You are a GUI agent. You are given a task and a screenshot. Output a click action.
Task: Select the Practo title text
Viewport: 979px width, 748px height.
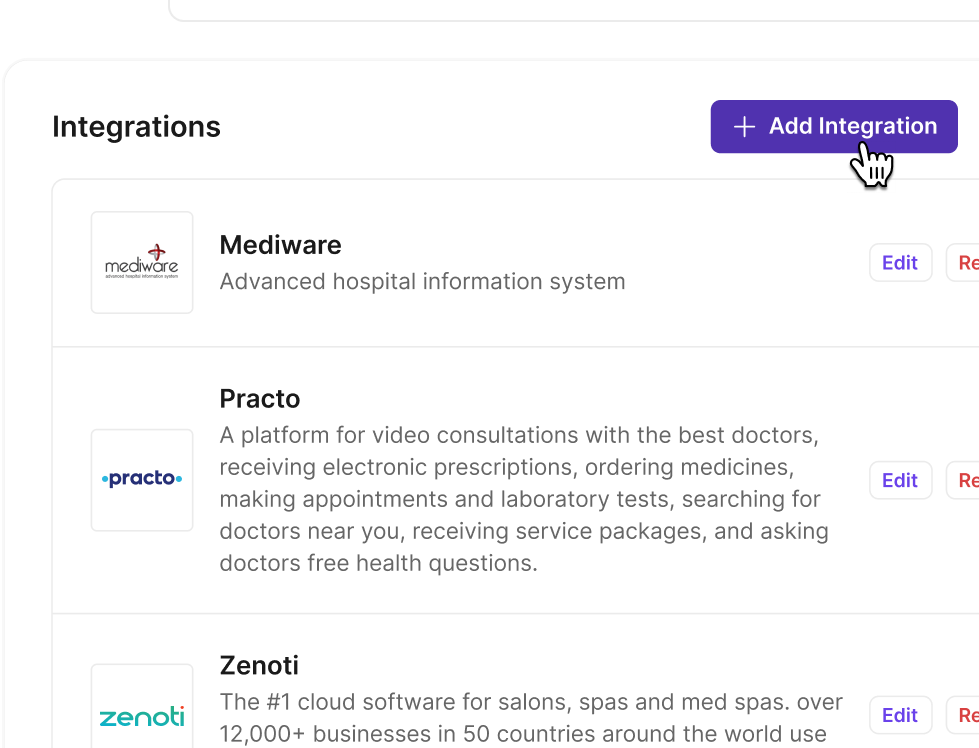coord(260,399)
